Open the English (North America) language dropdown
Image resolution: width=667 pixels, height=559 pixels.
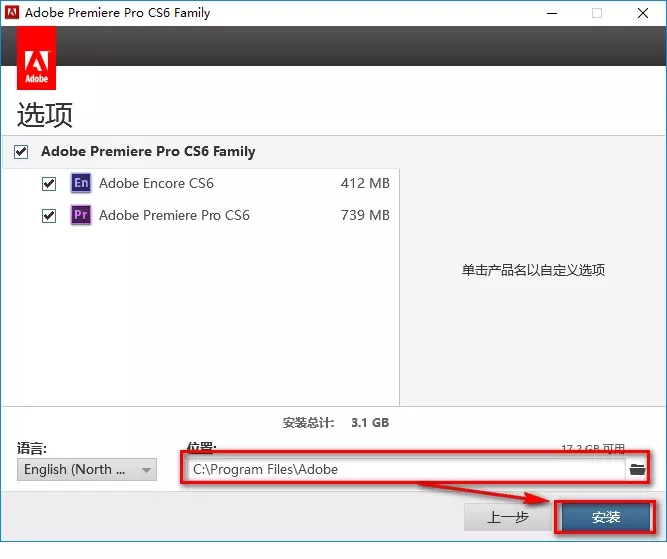pos(87,469)
